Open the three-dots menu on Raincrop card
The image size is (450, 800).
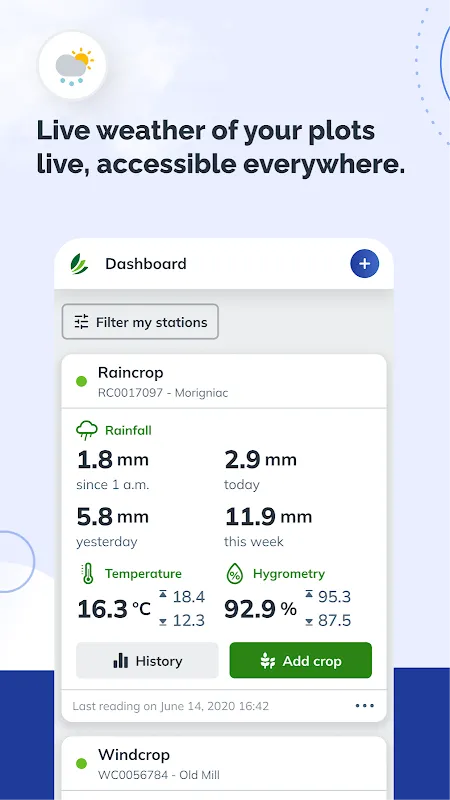[364, 706]
